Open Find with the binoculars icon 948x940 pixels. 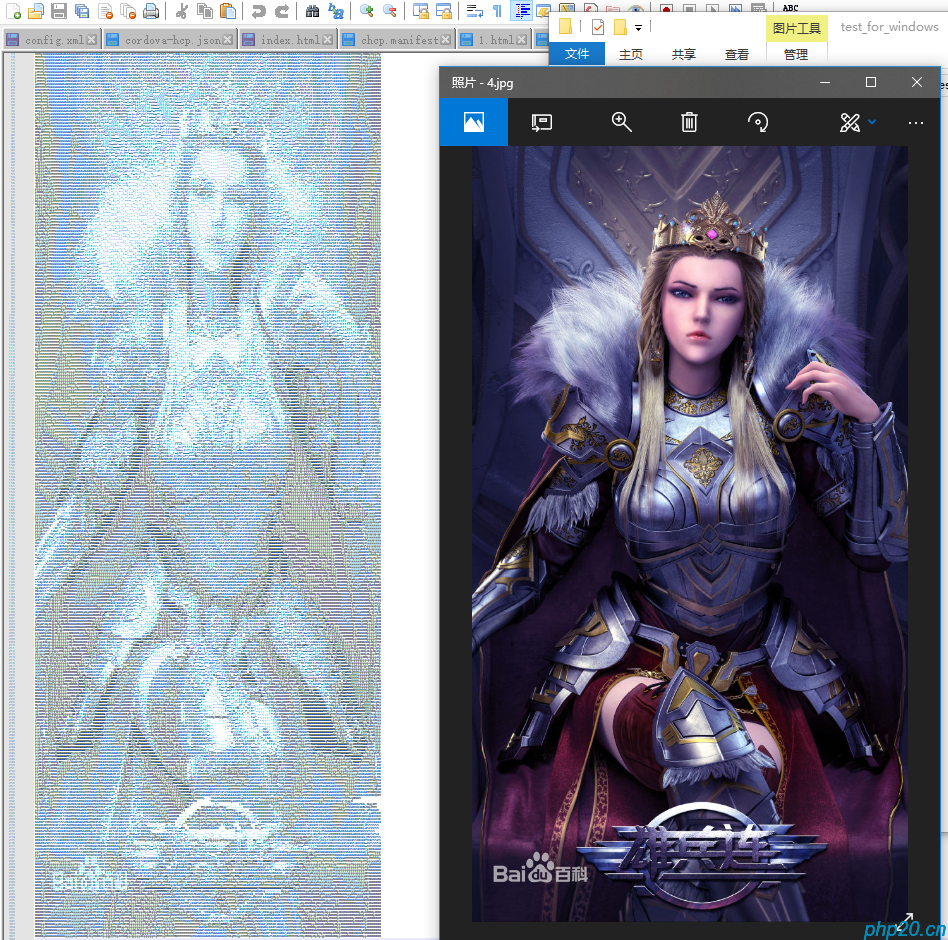(312, 10)
